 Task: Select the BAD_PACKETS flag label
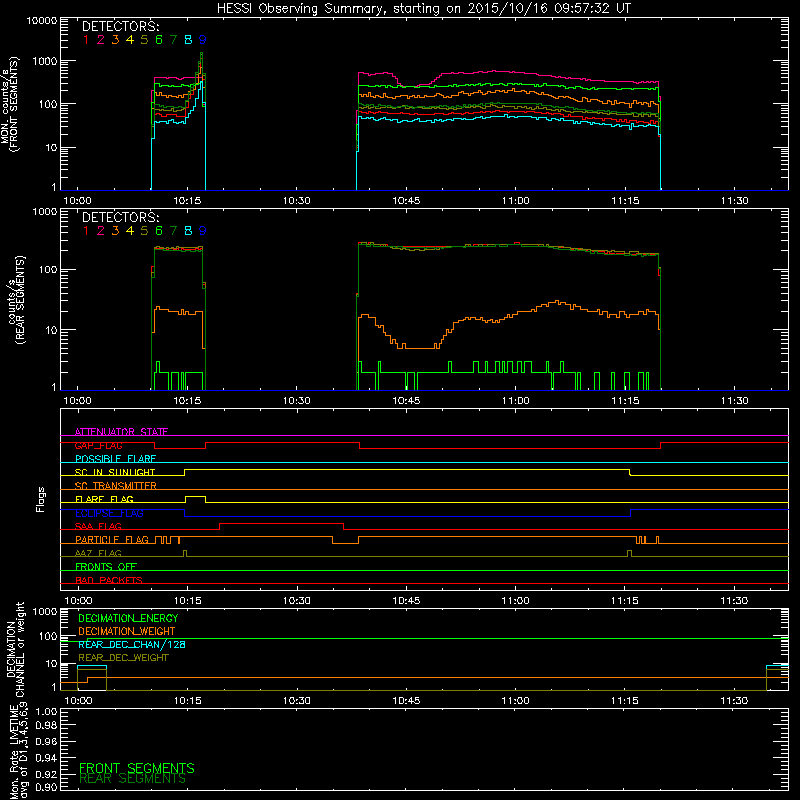109,580
